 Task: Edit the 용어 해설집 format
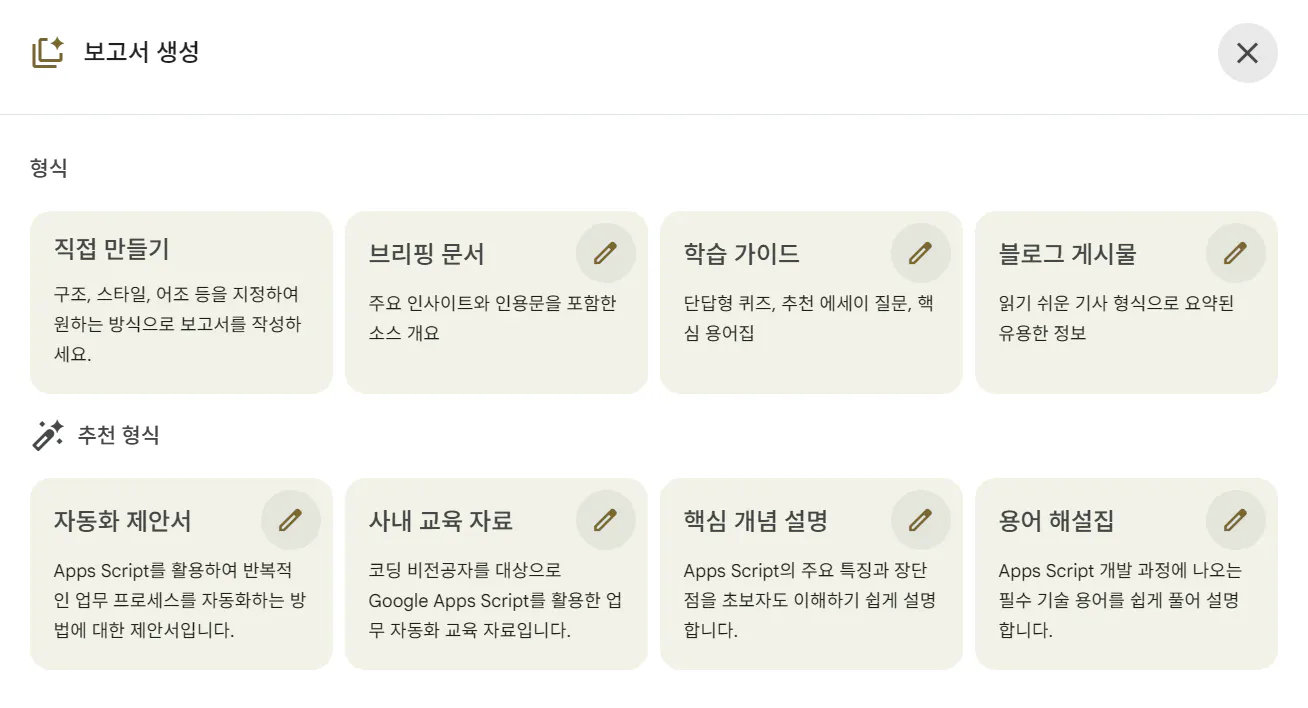click(x=1235, y=519)
